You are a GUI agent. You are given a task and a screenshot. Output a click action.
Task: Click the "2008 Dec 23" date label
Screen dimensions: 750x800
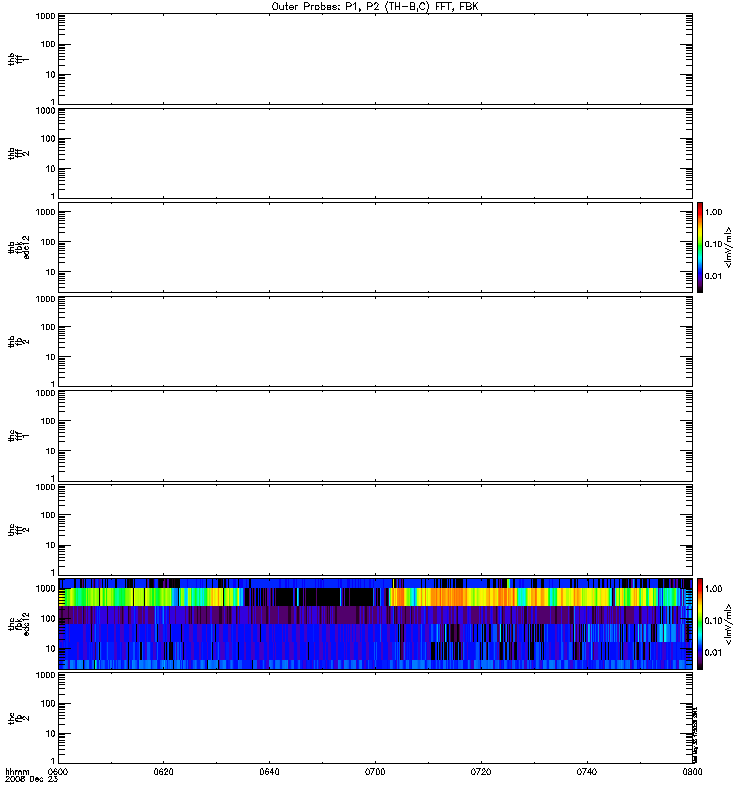tap(31, 779)
